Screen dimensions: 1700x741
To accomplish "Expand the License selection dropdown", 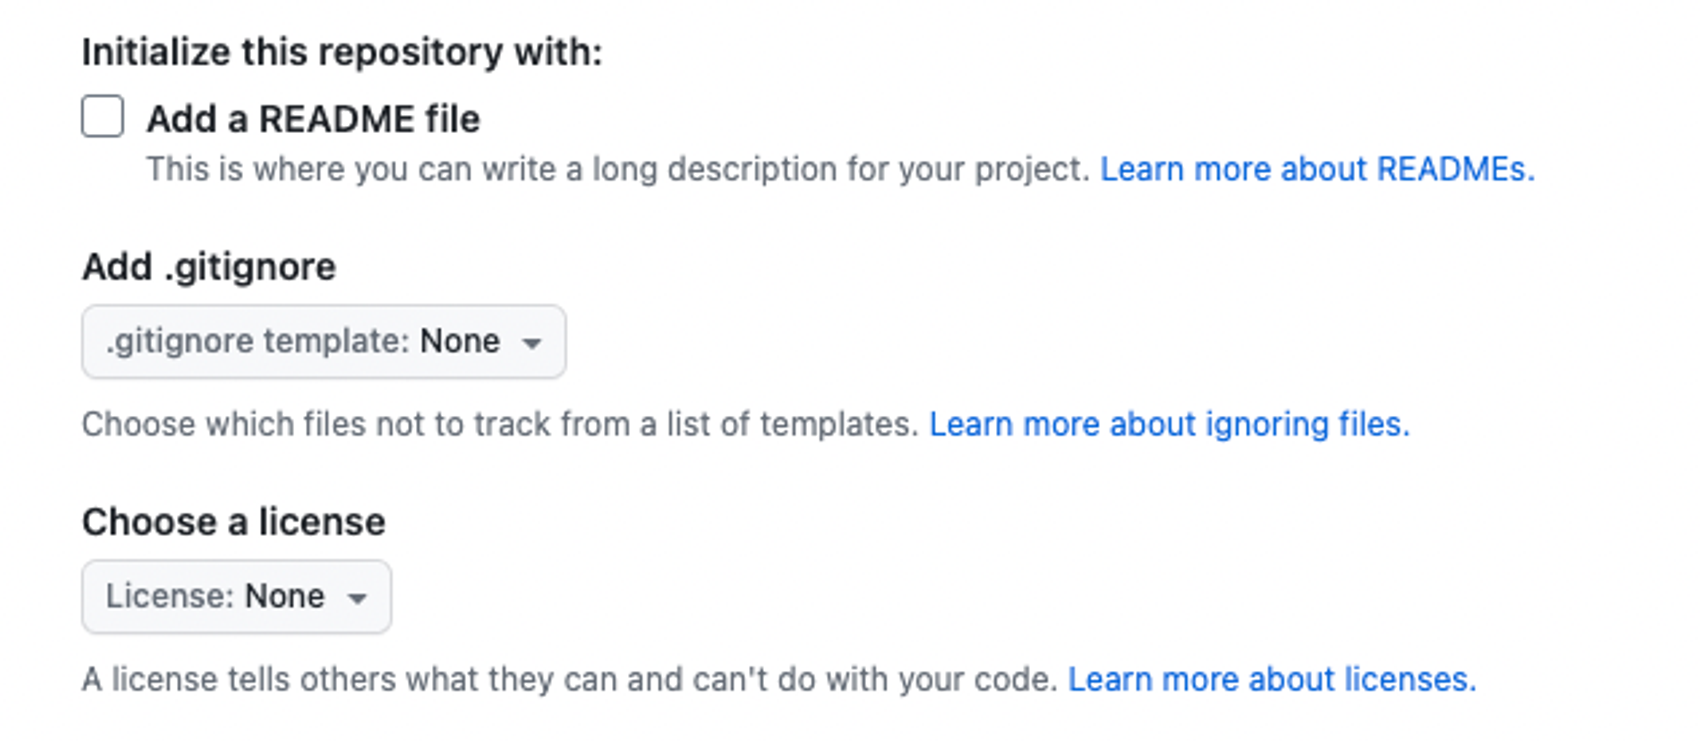I will [x=236, y=597].
